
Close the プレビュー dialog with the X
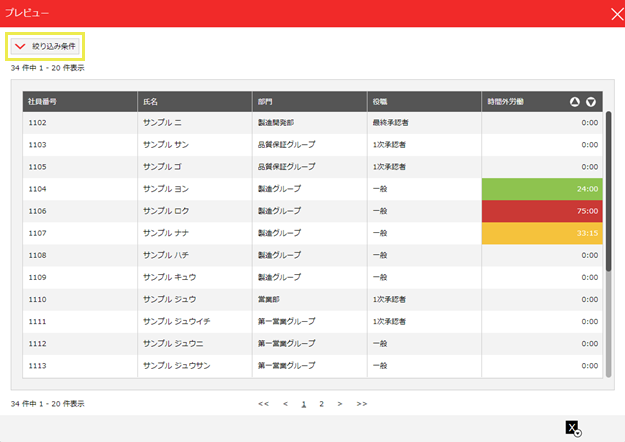point(617,14)
